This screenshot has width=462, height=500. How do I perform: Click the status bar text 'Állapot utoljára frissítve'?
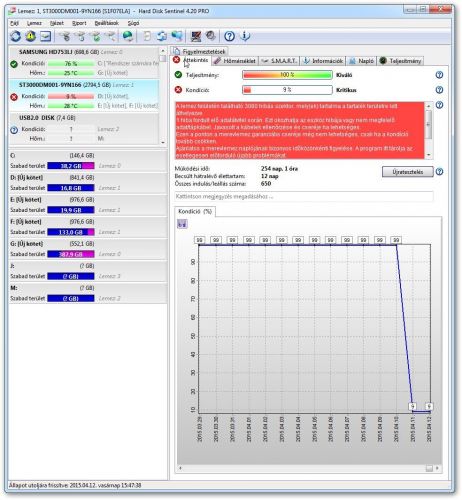(x=75, y=485)
